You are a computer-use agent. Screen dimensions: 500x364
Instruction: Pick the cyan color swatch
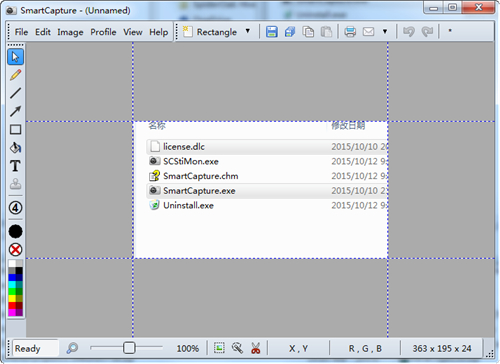(x=12, y=285)
